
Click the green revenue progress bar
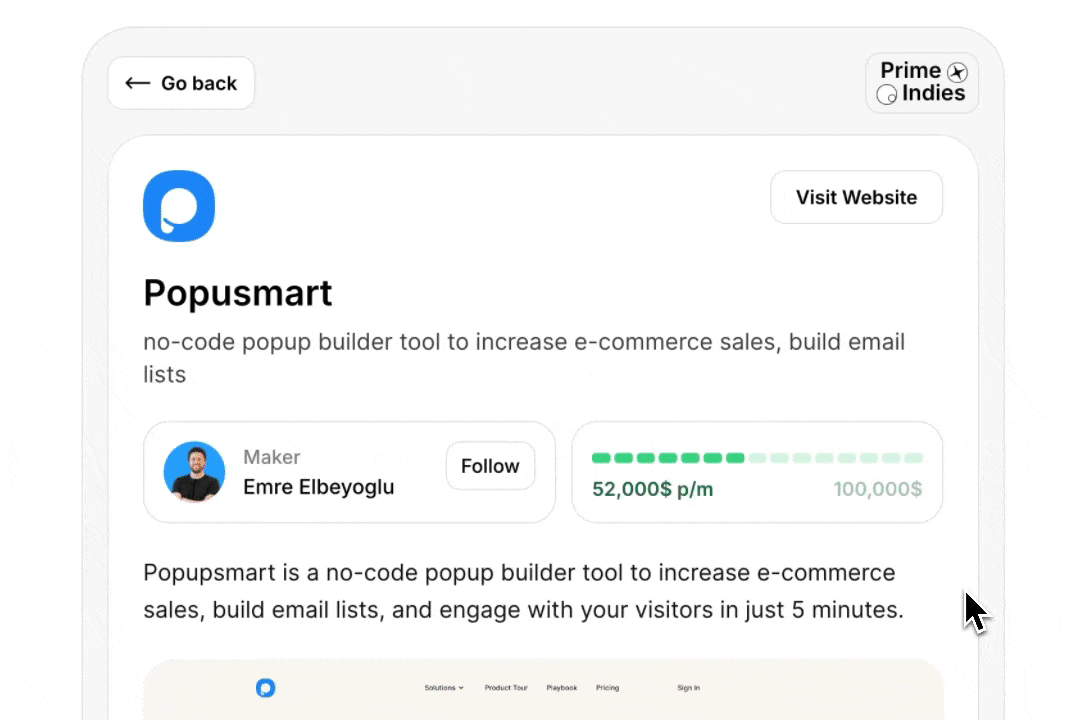click(x=757, y=458)
